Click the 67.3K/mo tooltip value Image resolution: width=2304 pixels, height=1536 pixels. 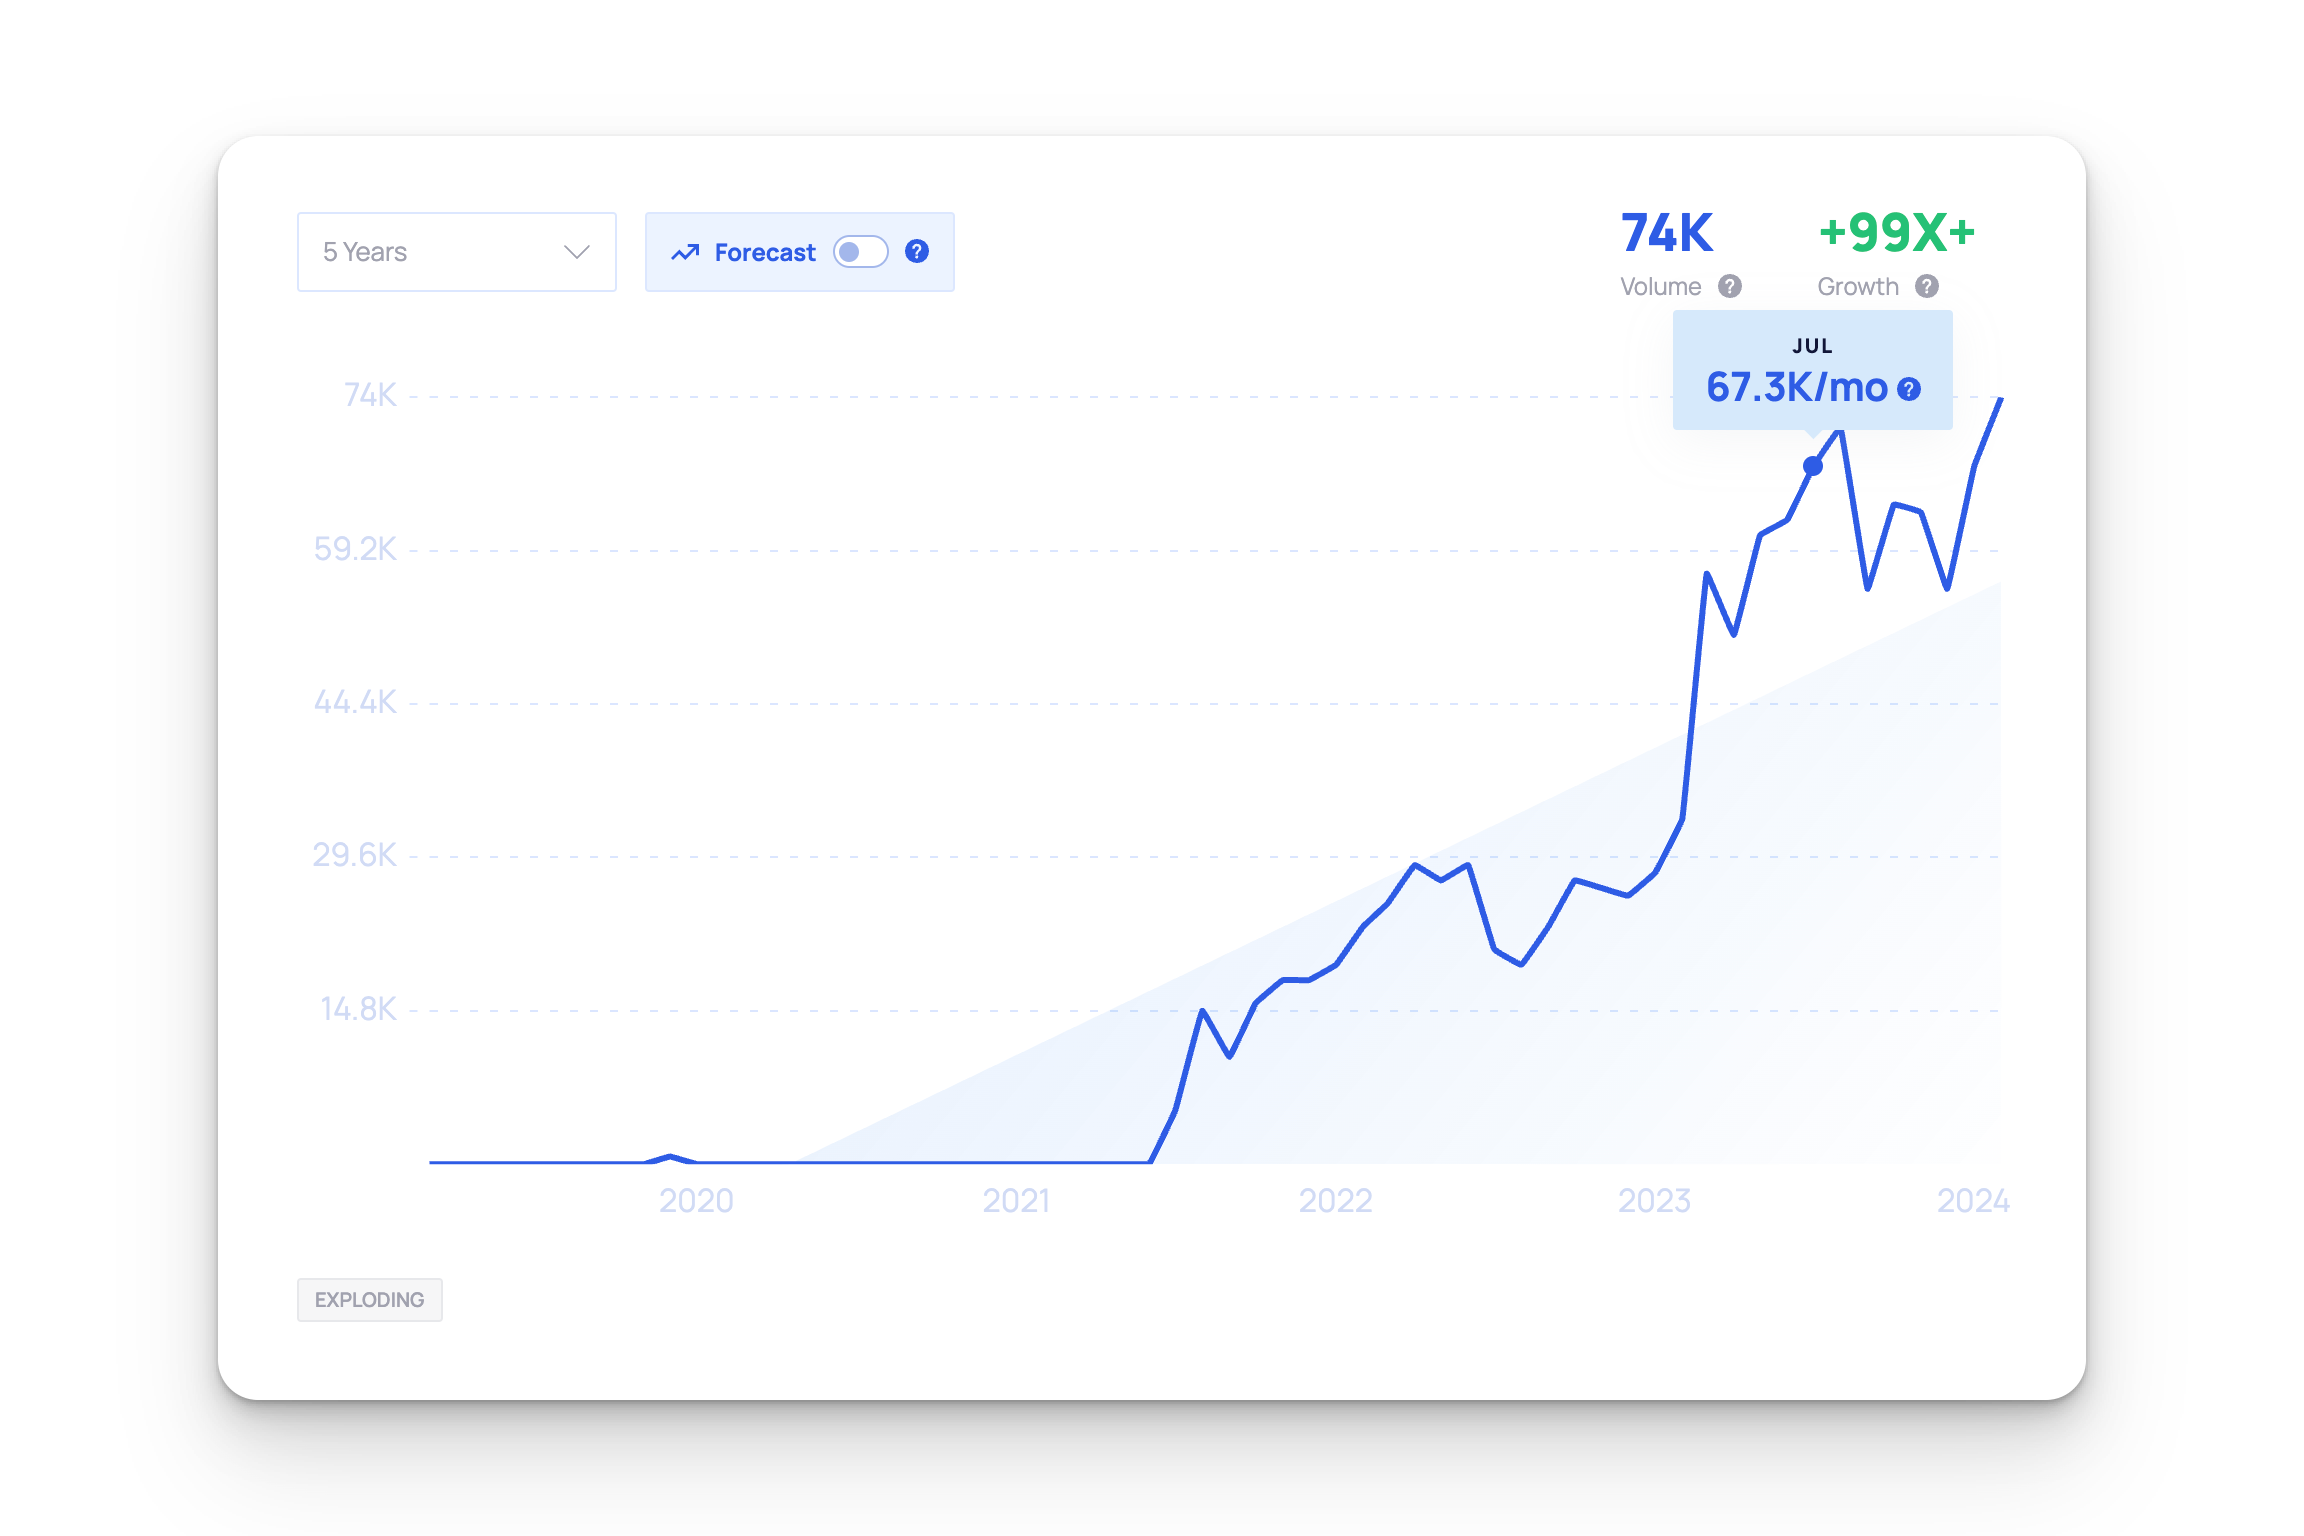1796,388
